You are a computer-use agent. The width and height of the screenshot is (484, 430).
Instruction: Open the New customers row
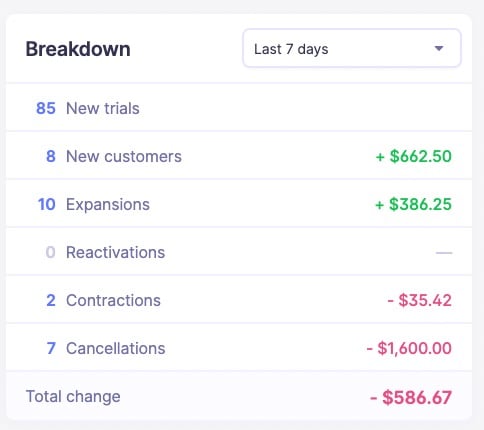(239, 156)
